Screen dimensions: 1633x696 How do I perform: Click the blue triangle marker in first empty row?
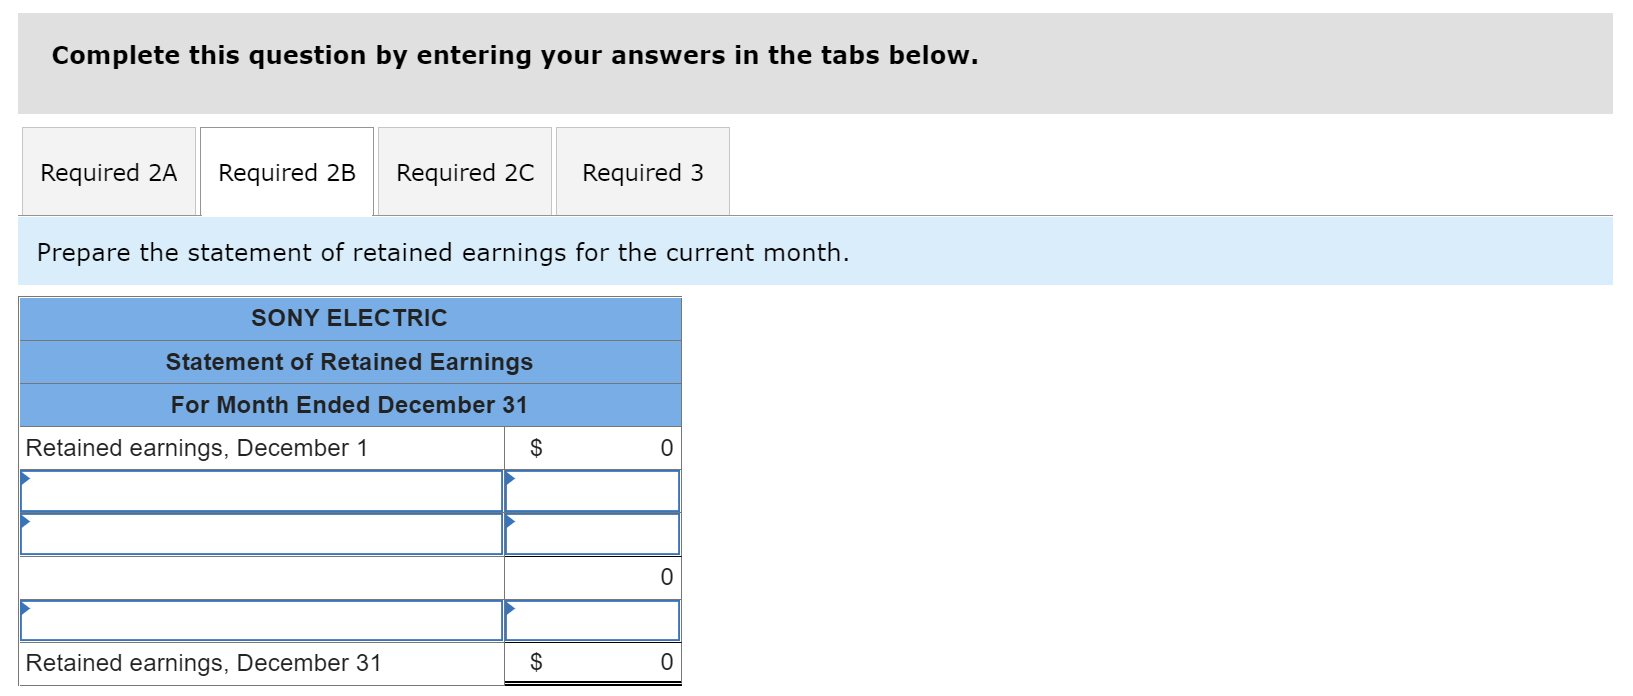[26, 479]
